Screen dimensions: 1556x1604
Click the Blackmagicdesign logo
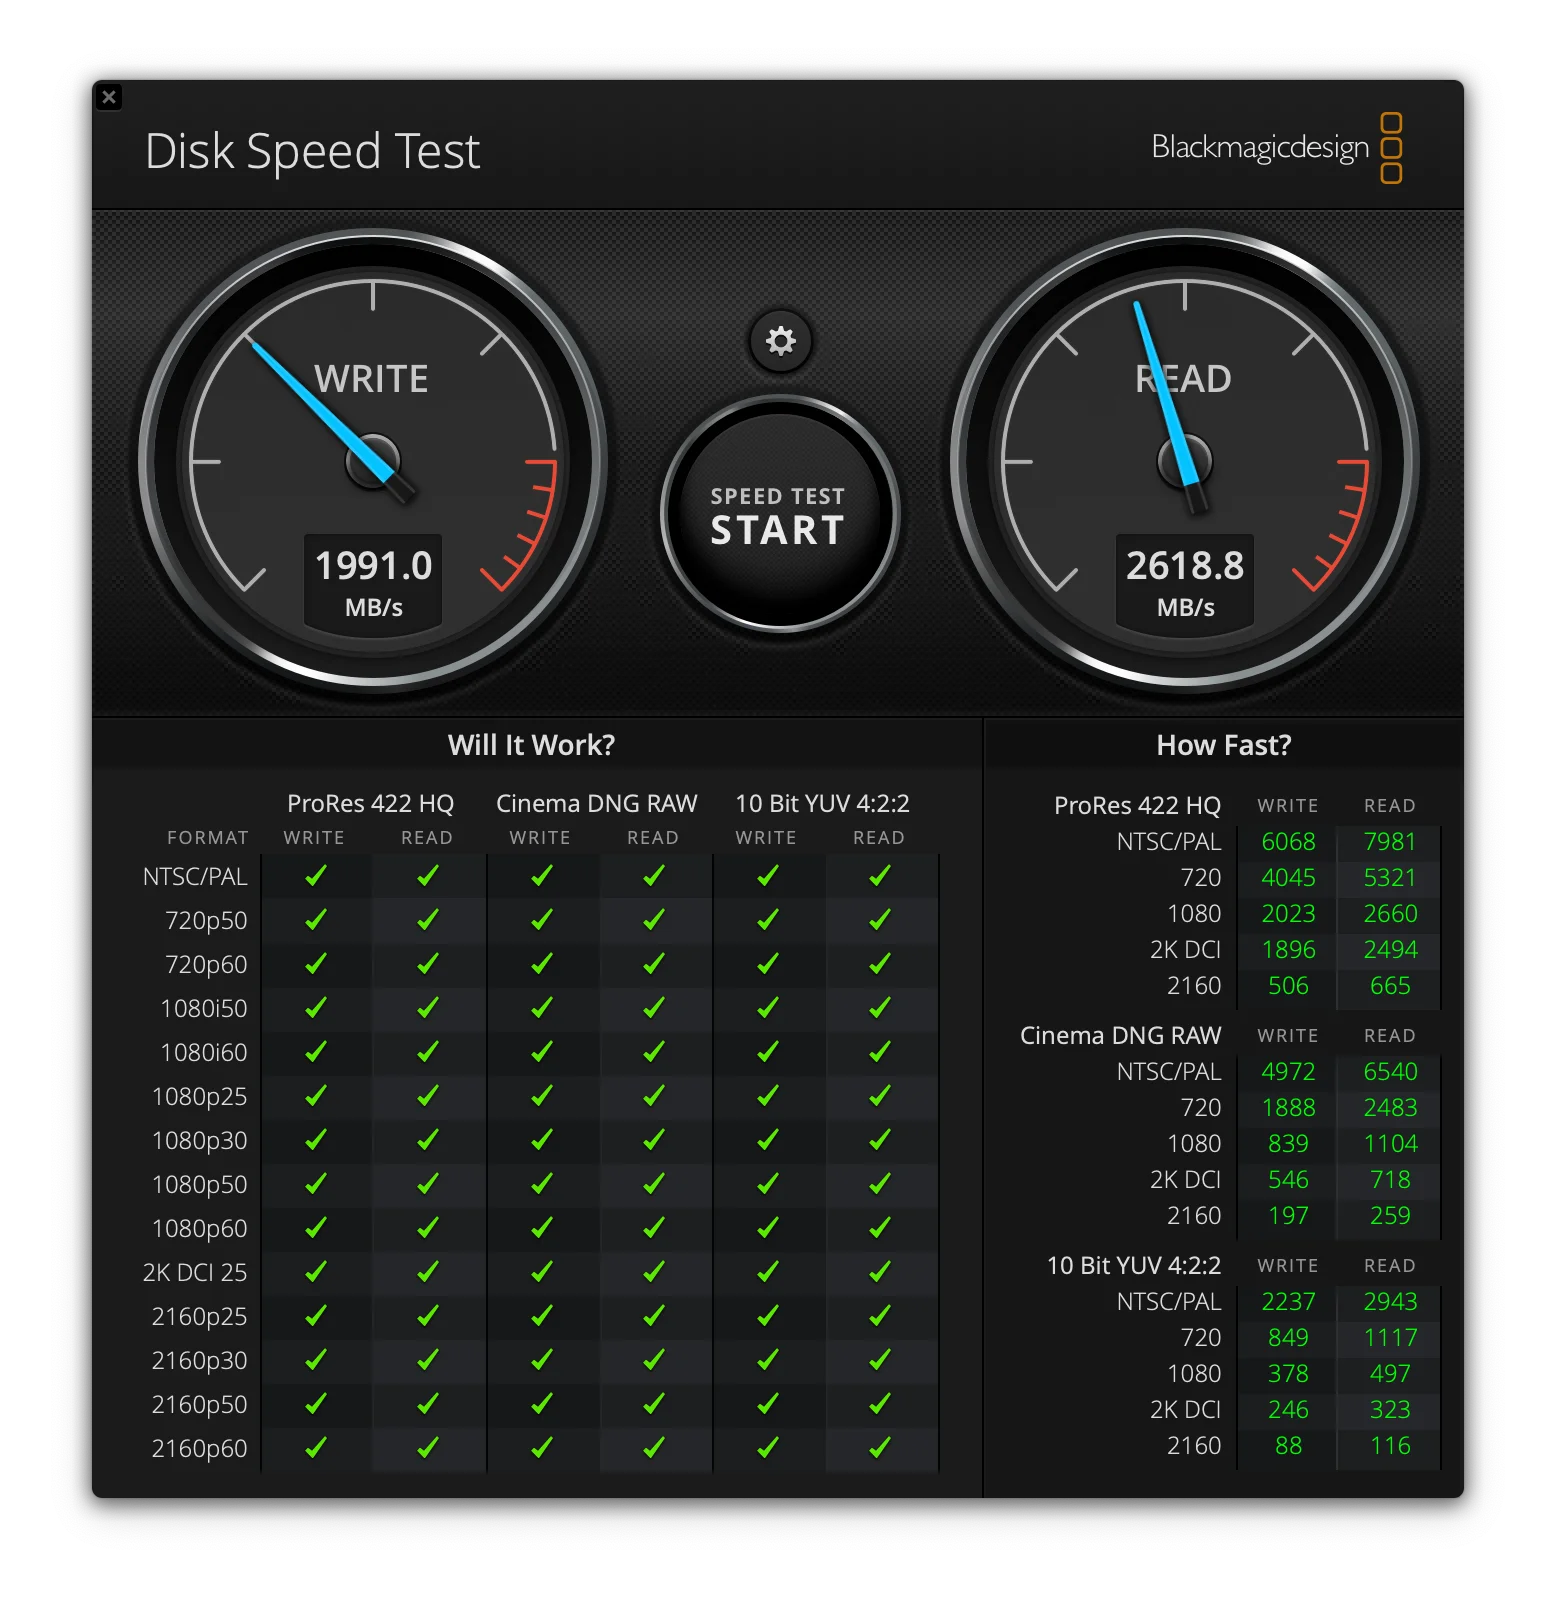point(1277,148)
